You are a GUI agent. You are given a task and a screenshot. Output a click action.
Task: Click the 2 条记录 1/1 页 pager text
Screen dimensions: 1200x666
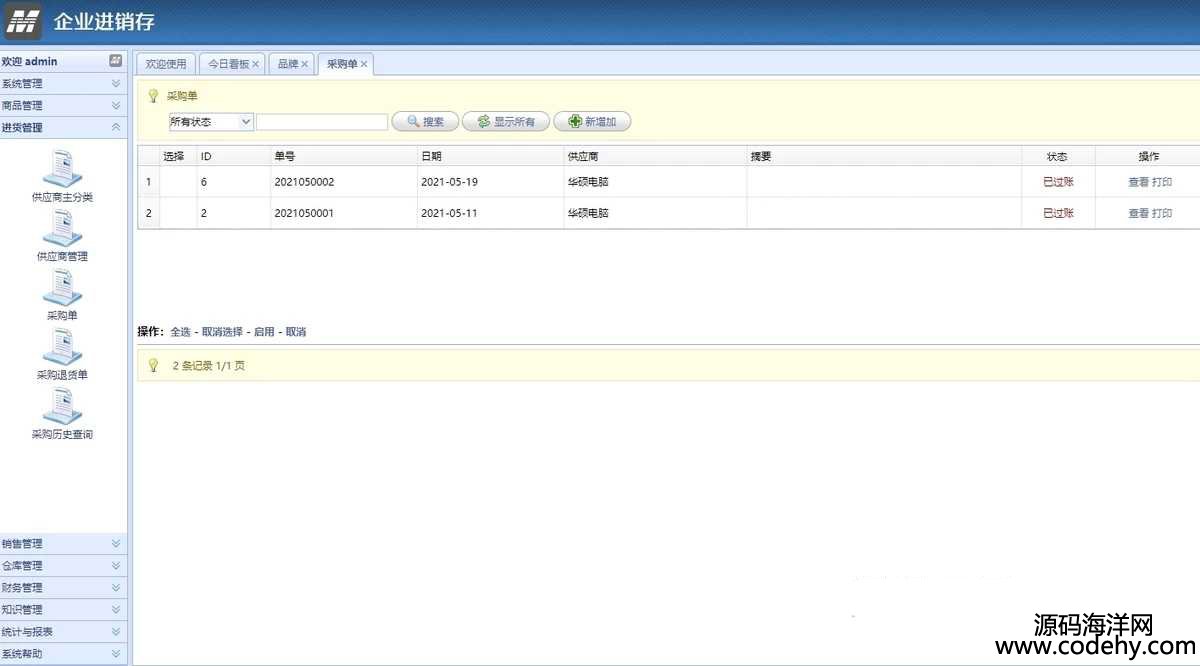click(208, 366)
